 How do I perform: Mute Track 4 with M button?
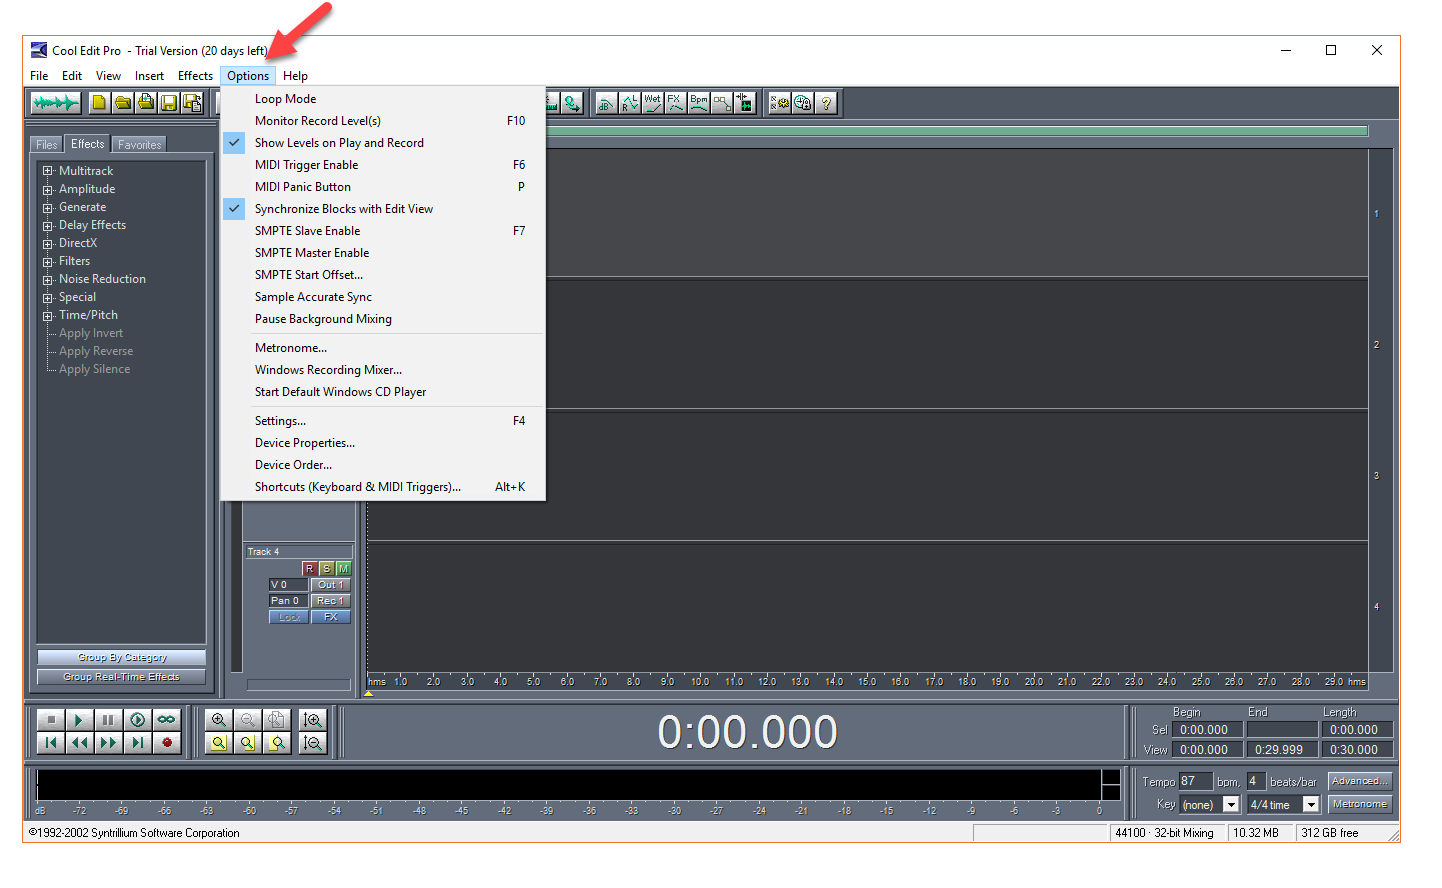[x=343, y=568]
